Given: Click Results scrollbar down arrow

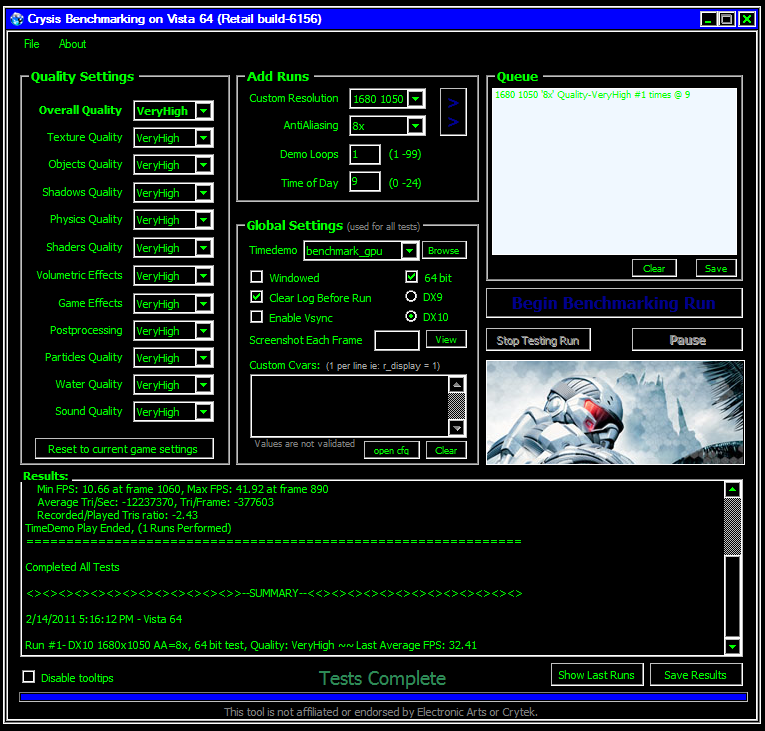Looking at the screenshot, I should click(732, 646).
